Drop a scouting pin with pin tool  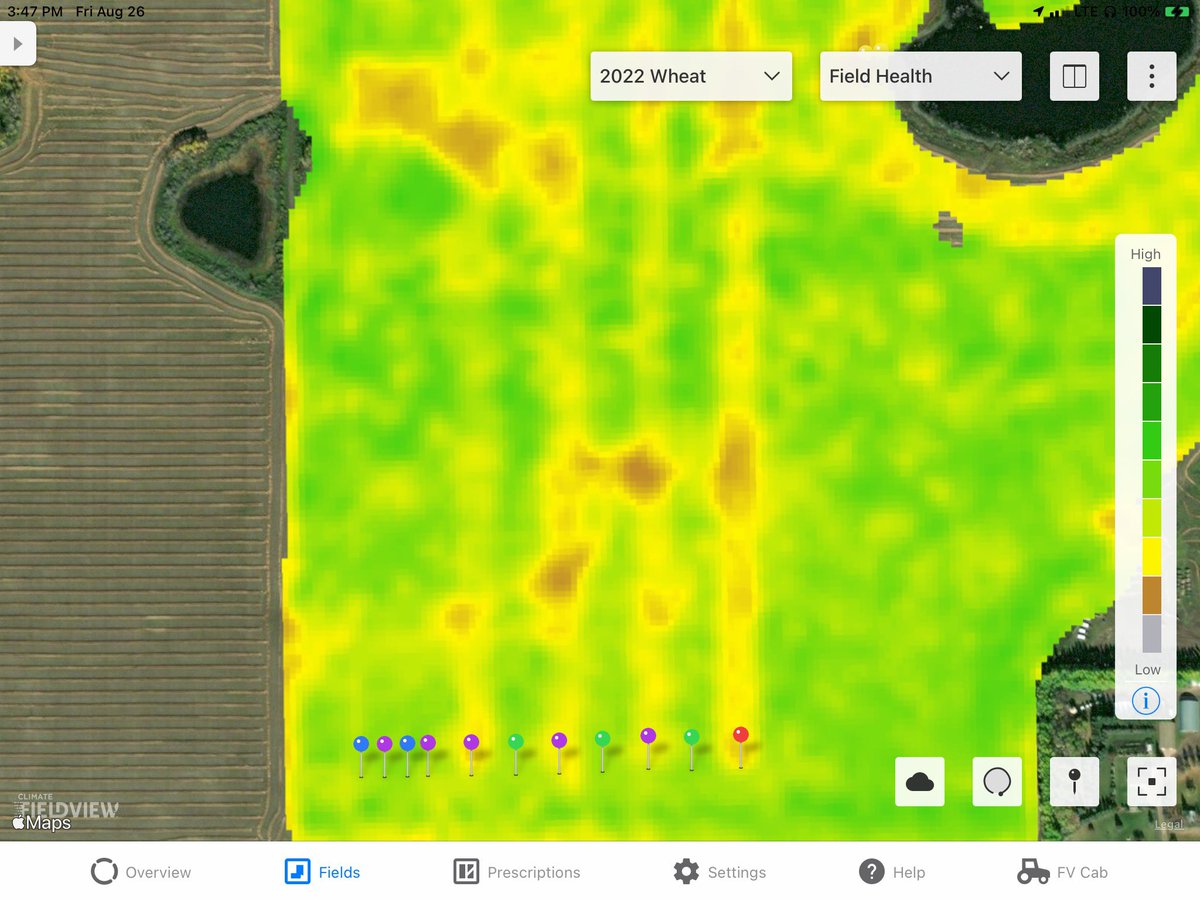(x=1074, y=782)
